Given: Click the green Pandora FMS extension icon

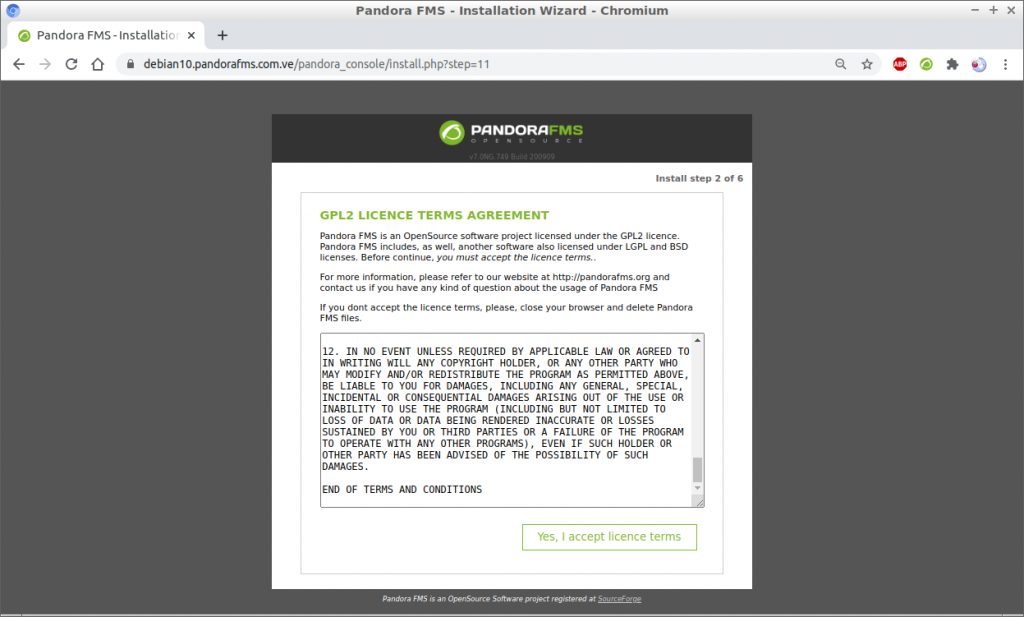Looking at the screenshot, I should 926,64.
